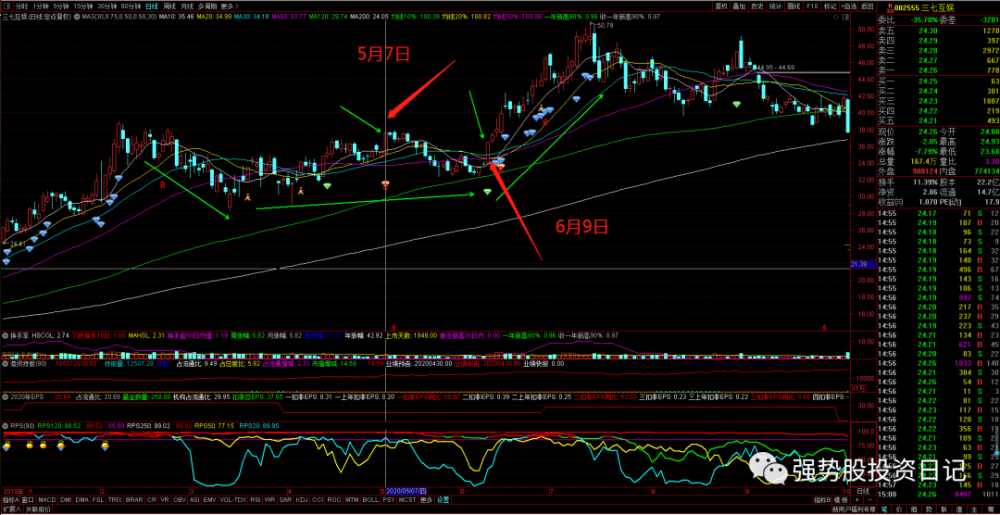The image size is (1000, 515).
Task: Click the green diamond marker near September candles
Action: [737, 104]
